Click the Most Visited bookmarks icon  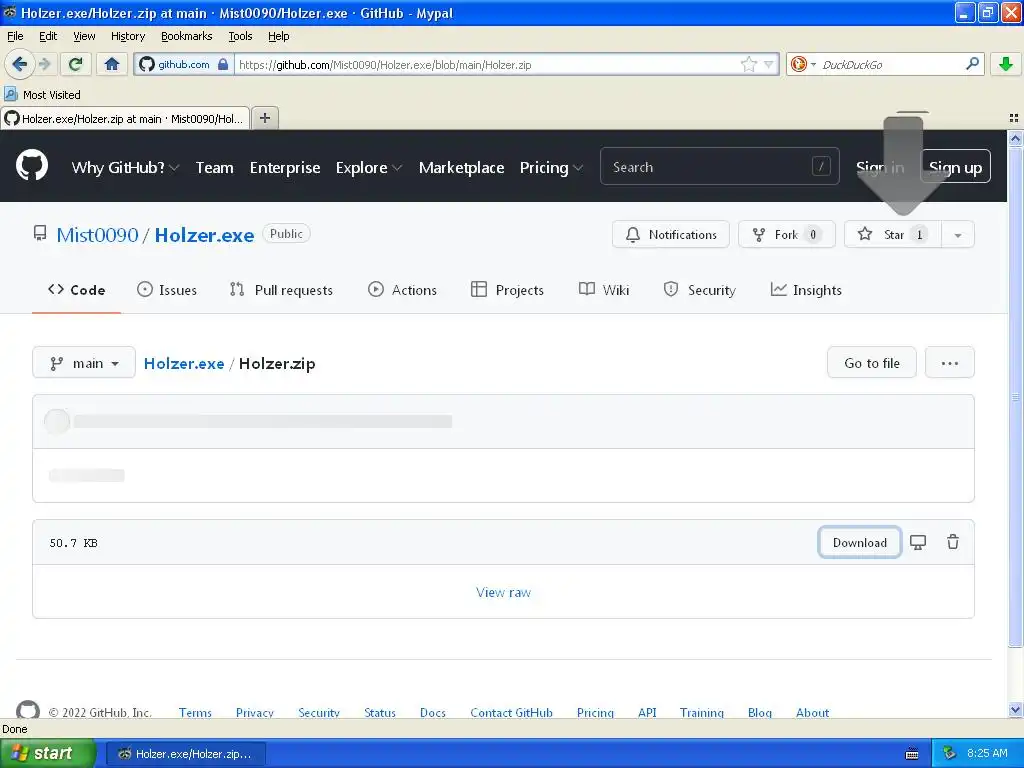pos(10,95)
